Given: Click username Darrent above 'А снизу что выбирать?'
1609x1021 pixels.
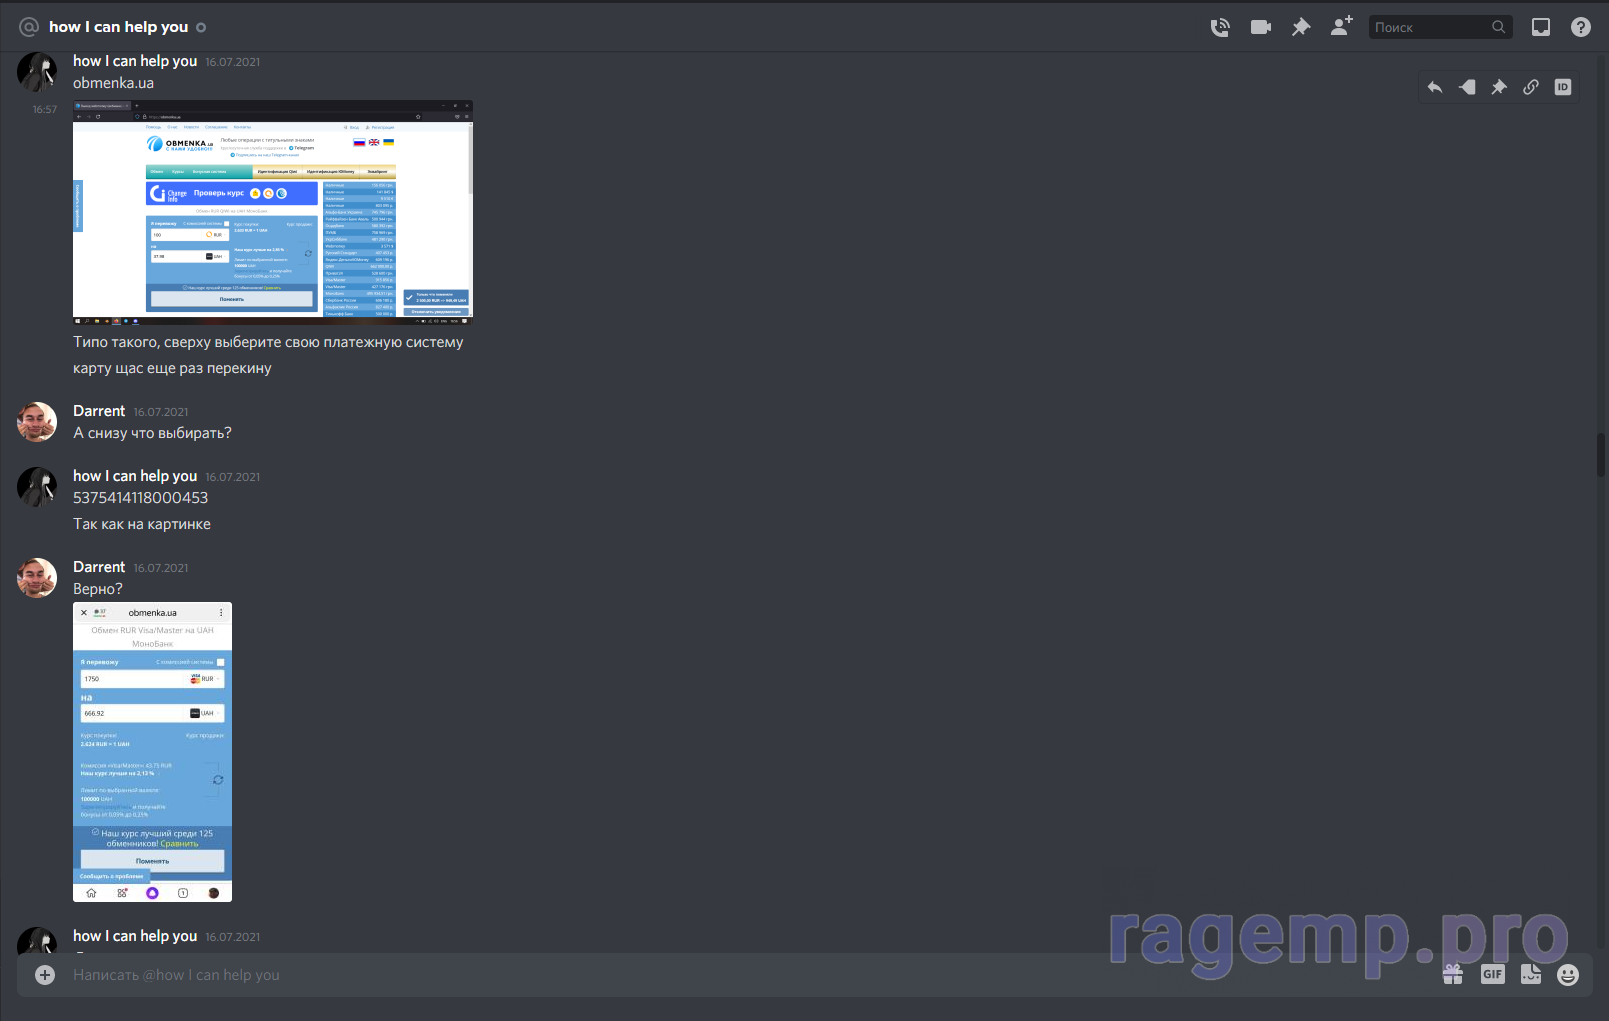Looking at the screenshot, I should (x=99, y=411).
